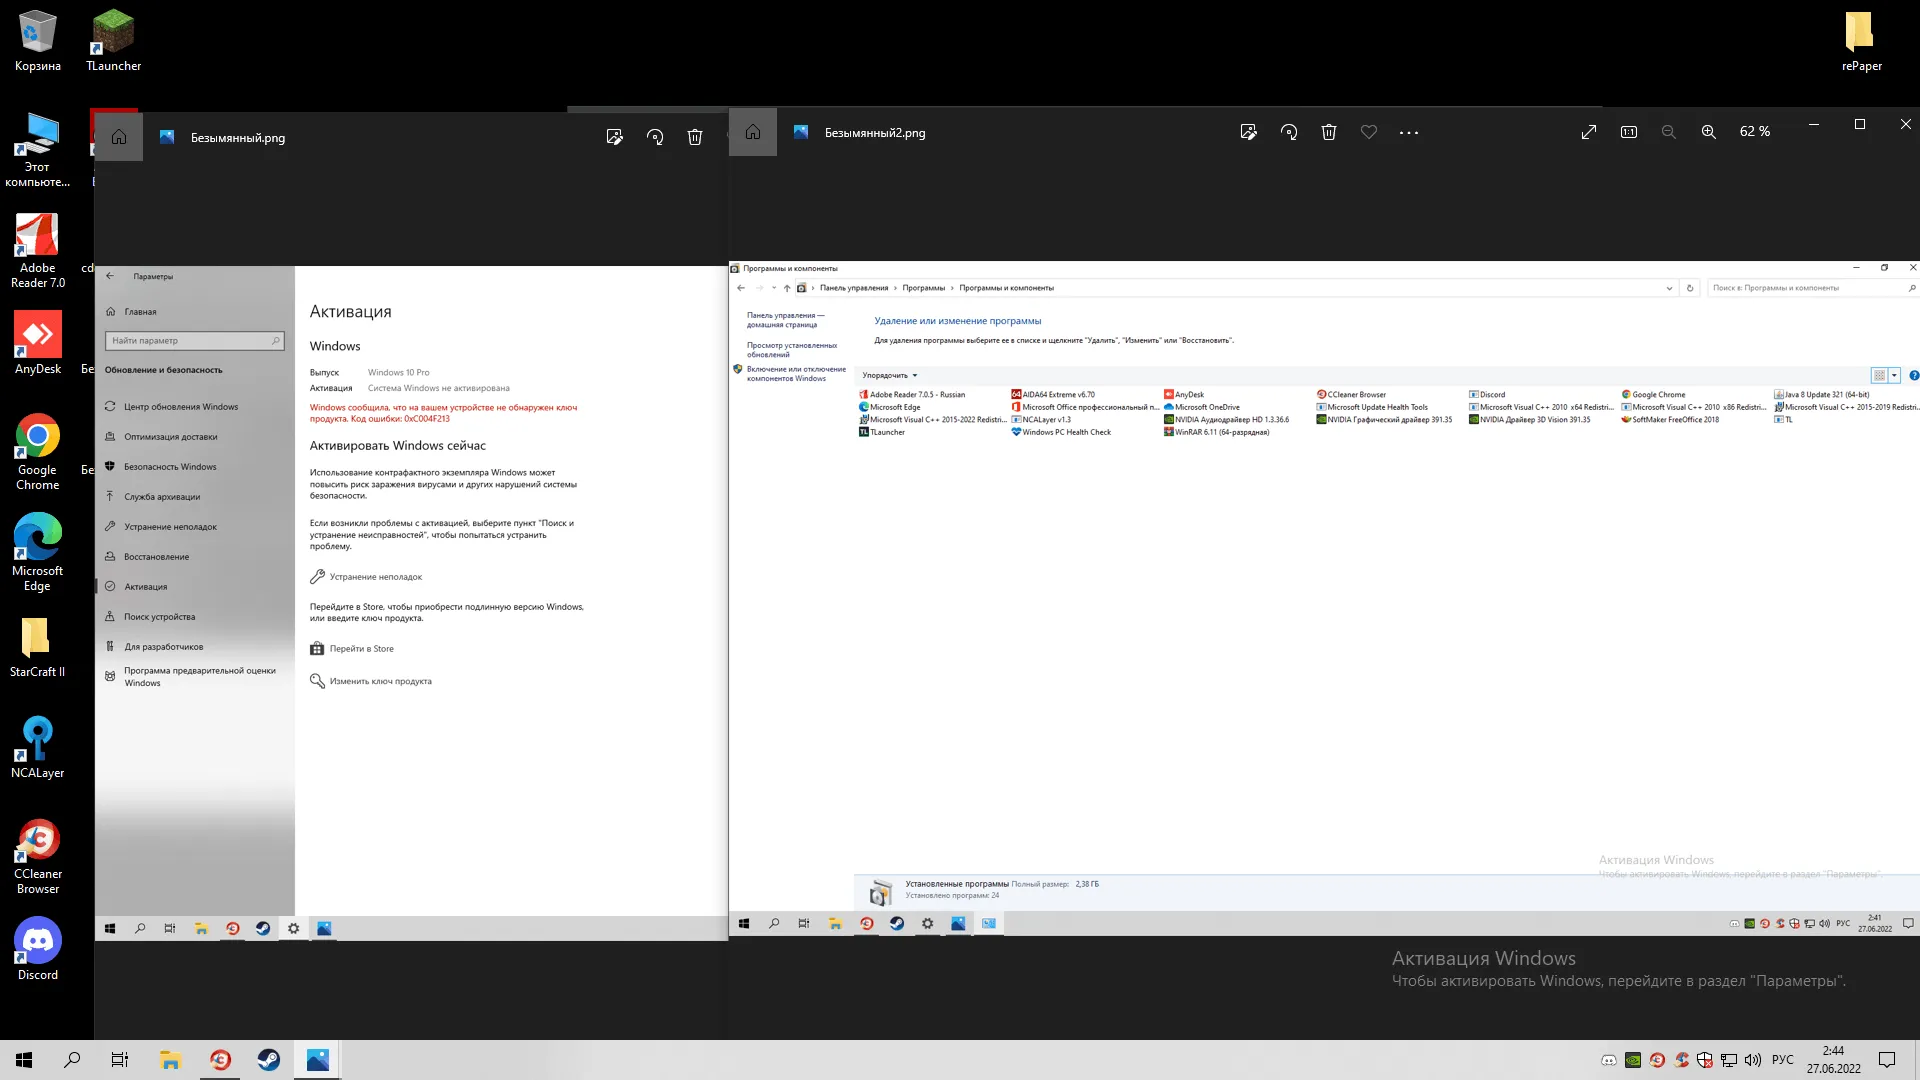Select the Корзина recycle bin desktop icon

click(37, 41)
